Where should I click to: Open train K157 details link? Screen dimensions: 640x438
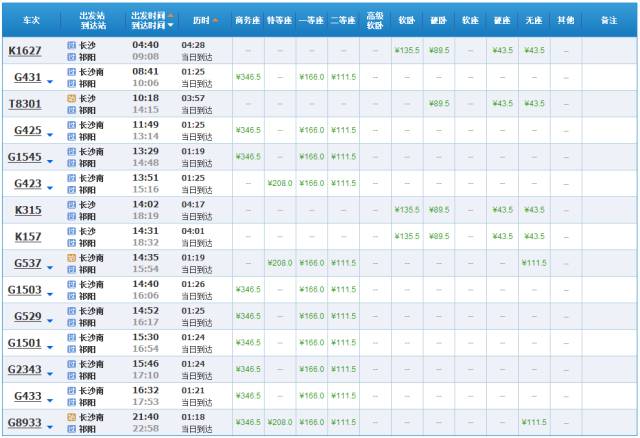[28, 237]
